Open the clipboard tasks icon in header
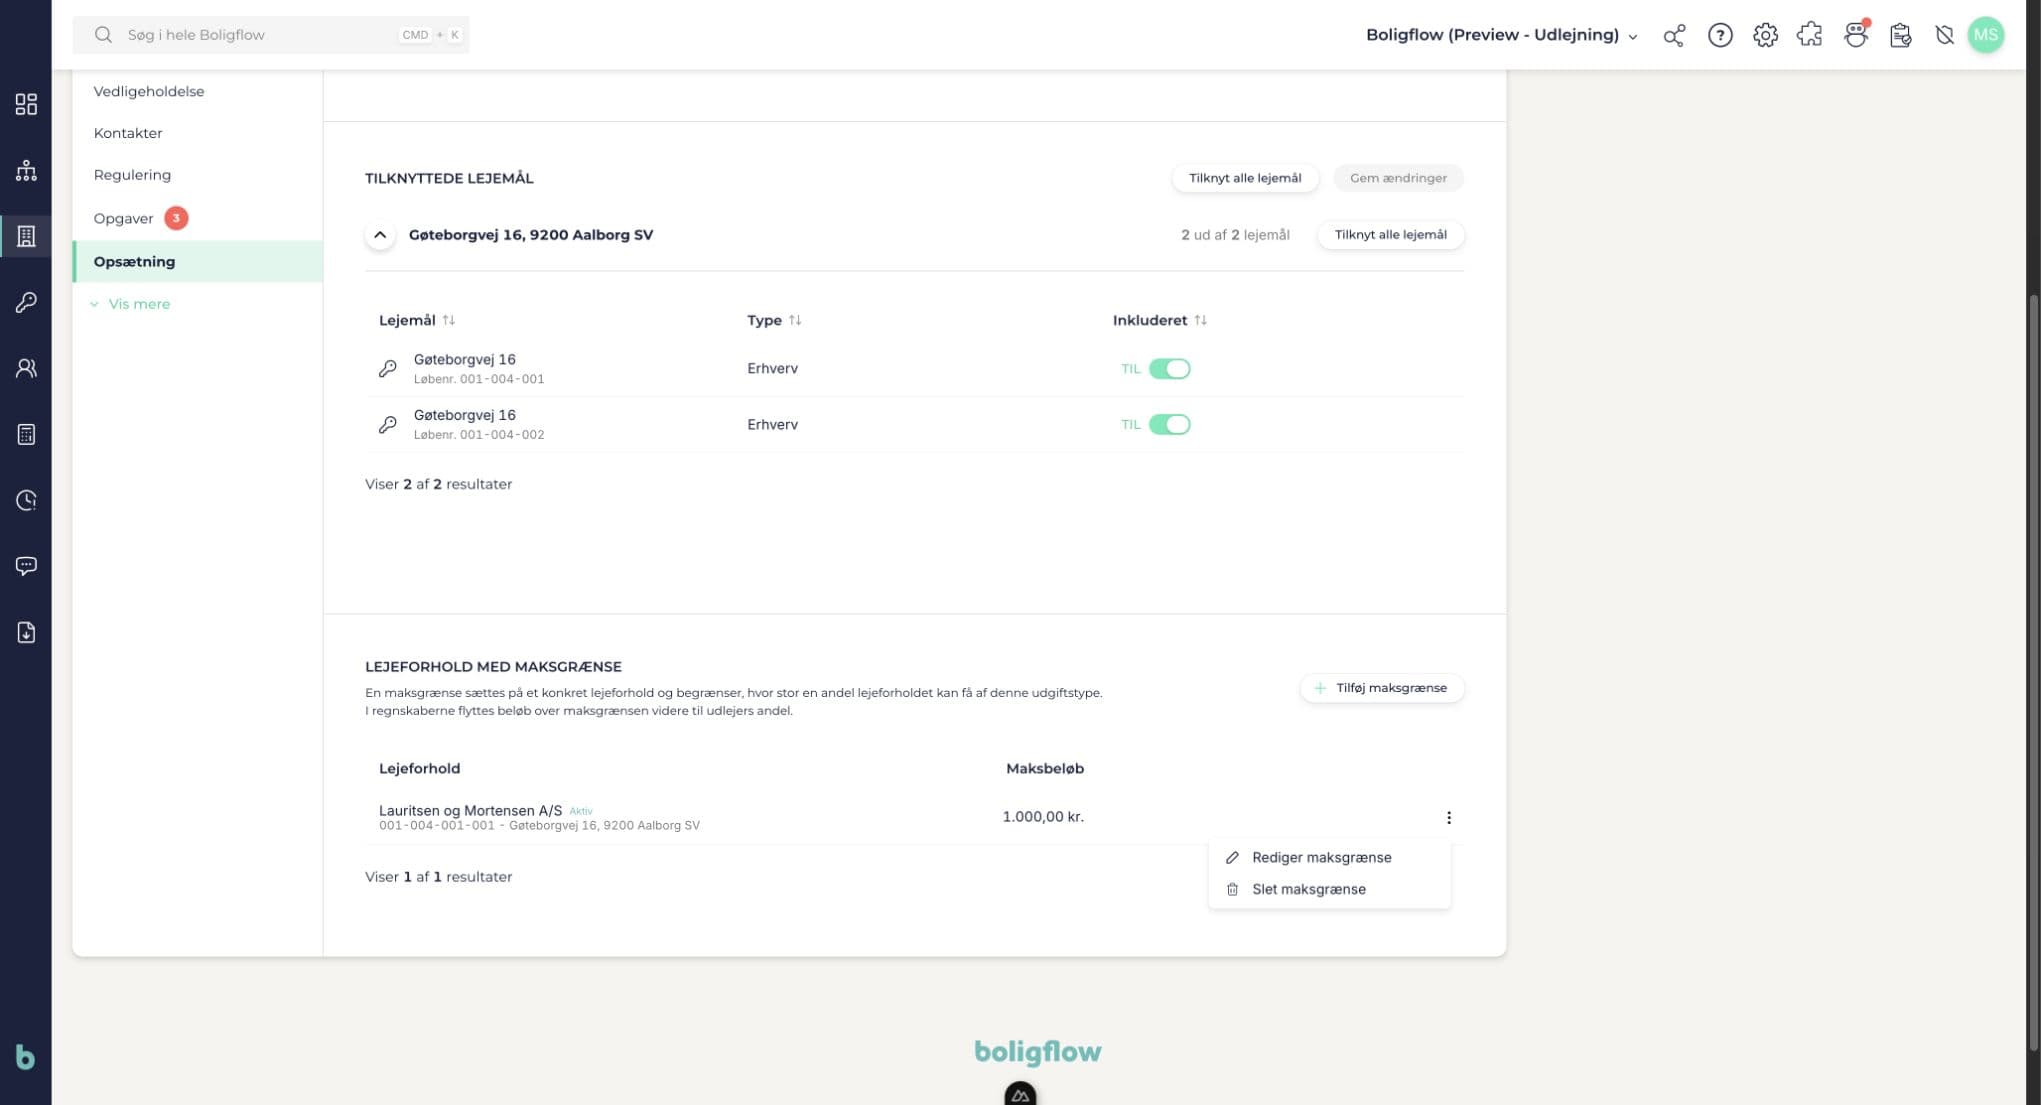The image size is (2041, 1105). [1900, 35]
